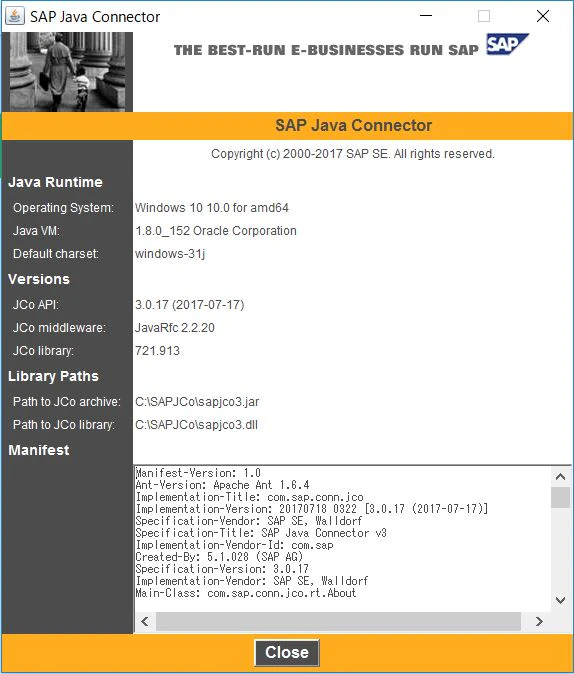The width and height of the screenshot is (574, 674).
Task: Click the columns photo thumbnail
Action: [68, 72]
